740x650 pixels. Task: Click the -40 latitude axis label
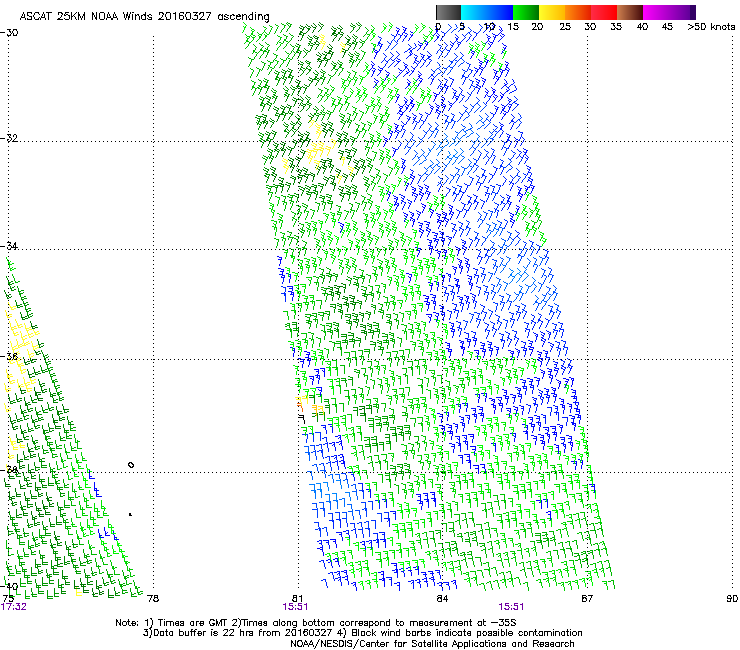tap(9, 586)
